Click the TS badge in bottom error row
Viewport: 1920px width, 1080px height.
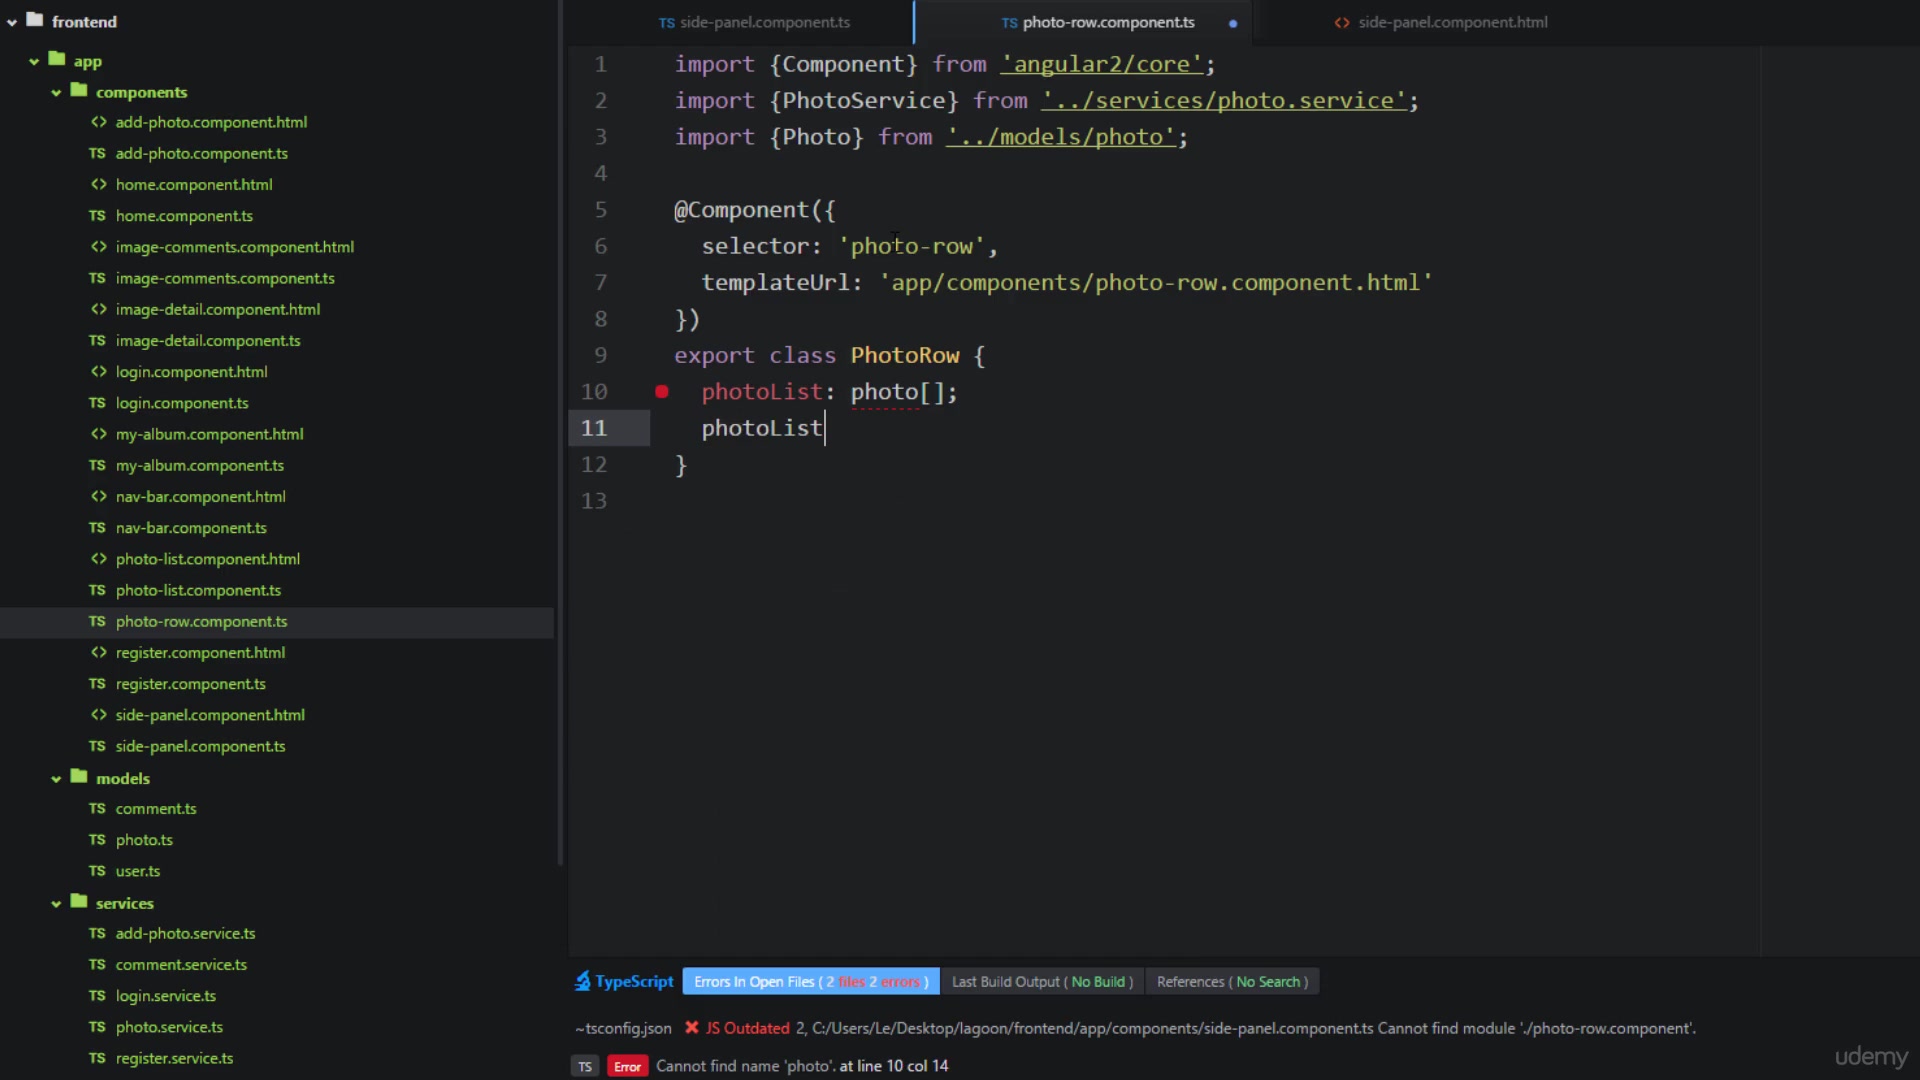point(585,1067)
